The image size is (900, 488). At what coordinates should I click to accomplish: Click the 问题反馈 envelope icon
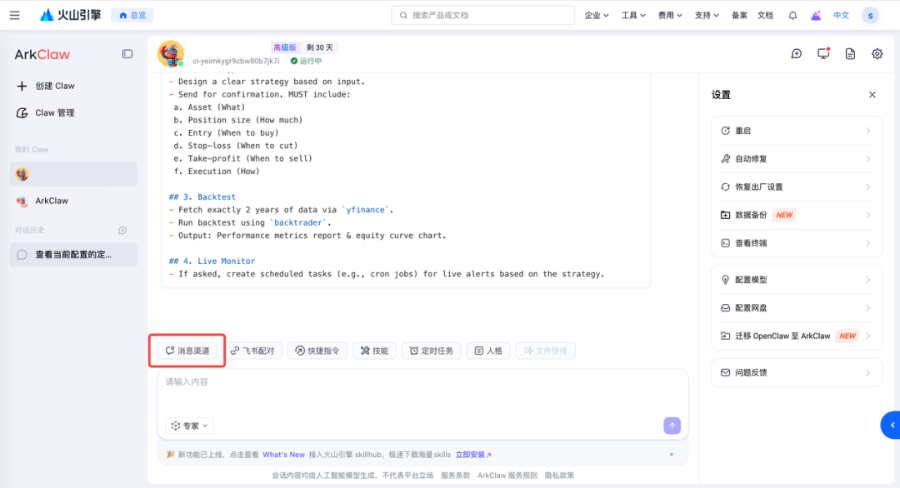click(x=726, y=373)
